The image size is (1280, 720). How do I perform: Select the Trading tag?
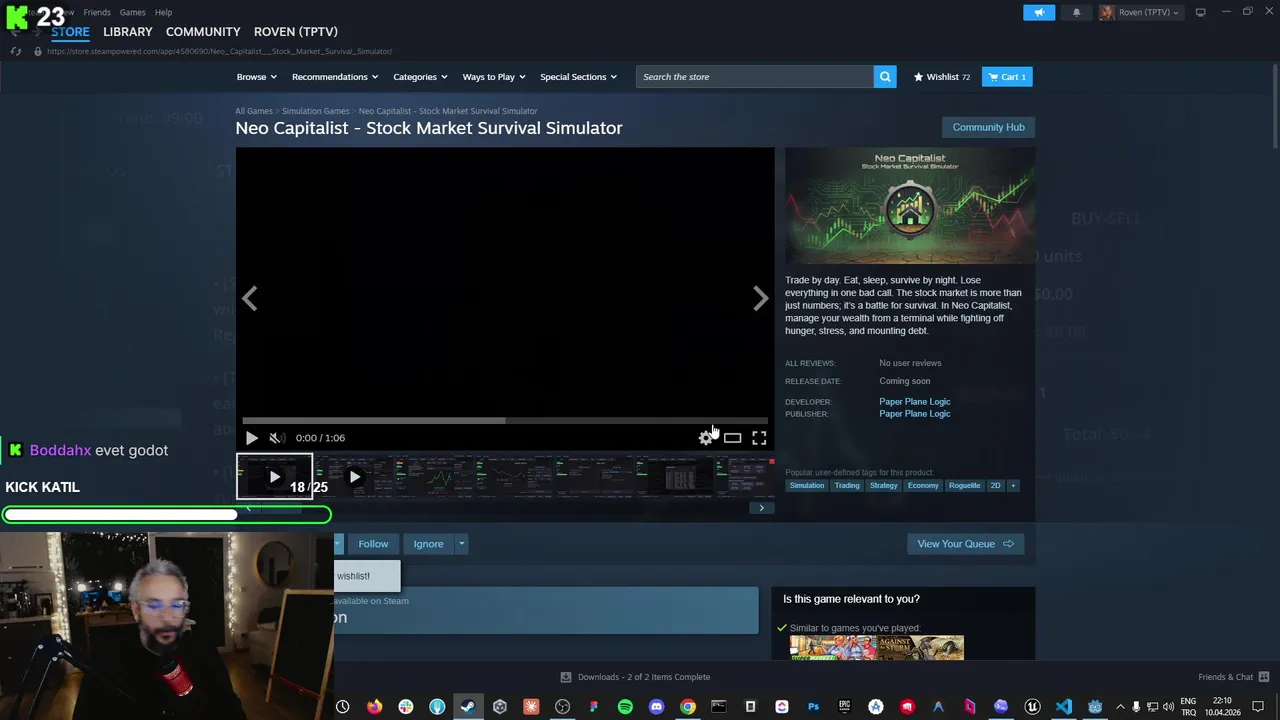pyautogui.click(x=847, y=486)
